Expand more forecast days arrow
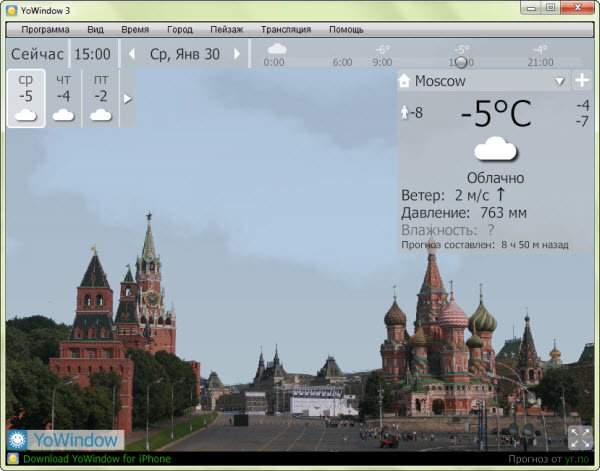This screenshot has height=471, width=600. [x=127, y=99]
